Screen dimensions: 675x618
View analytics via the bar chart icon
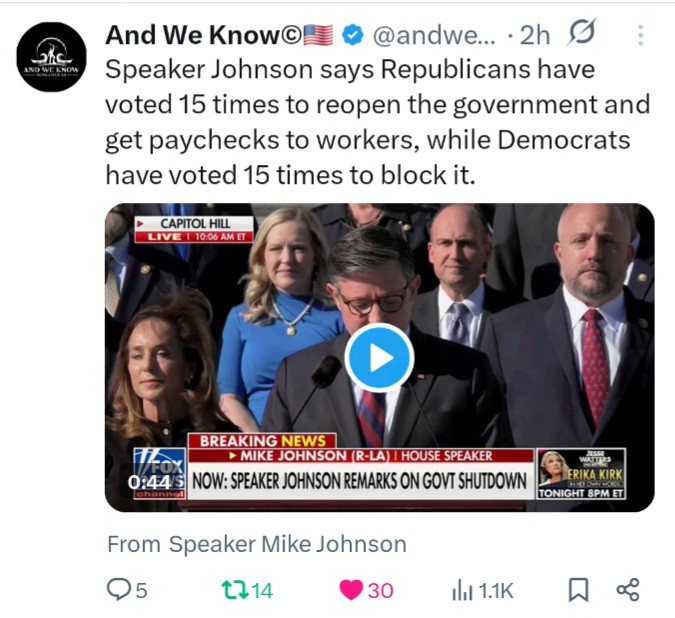point(462,590)
